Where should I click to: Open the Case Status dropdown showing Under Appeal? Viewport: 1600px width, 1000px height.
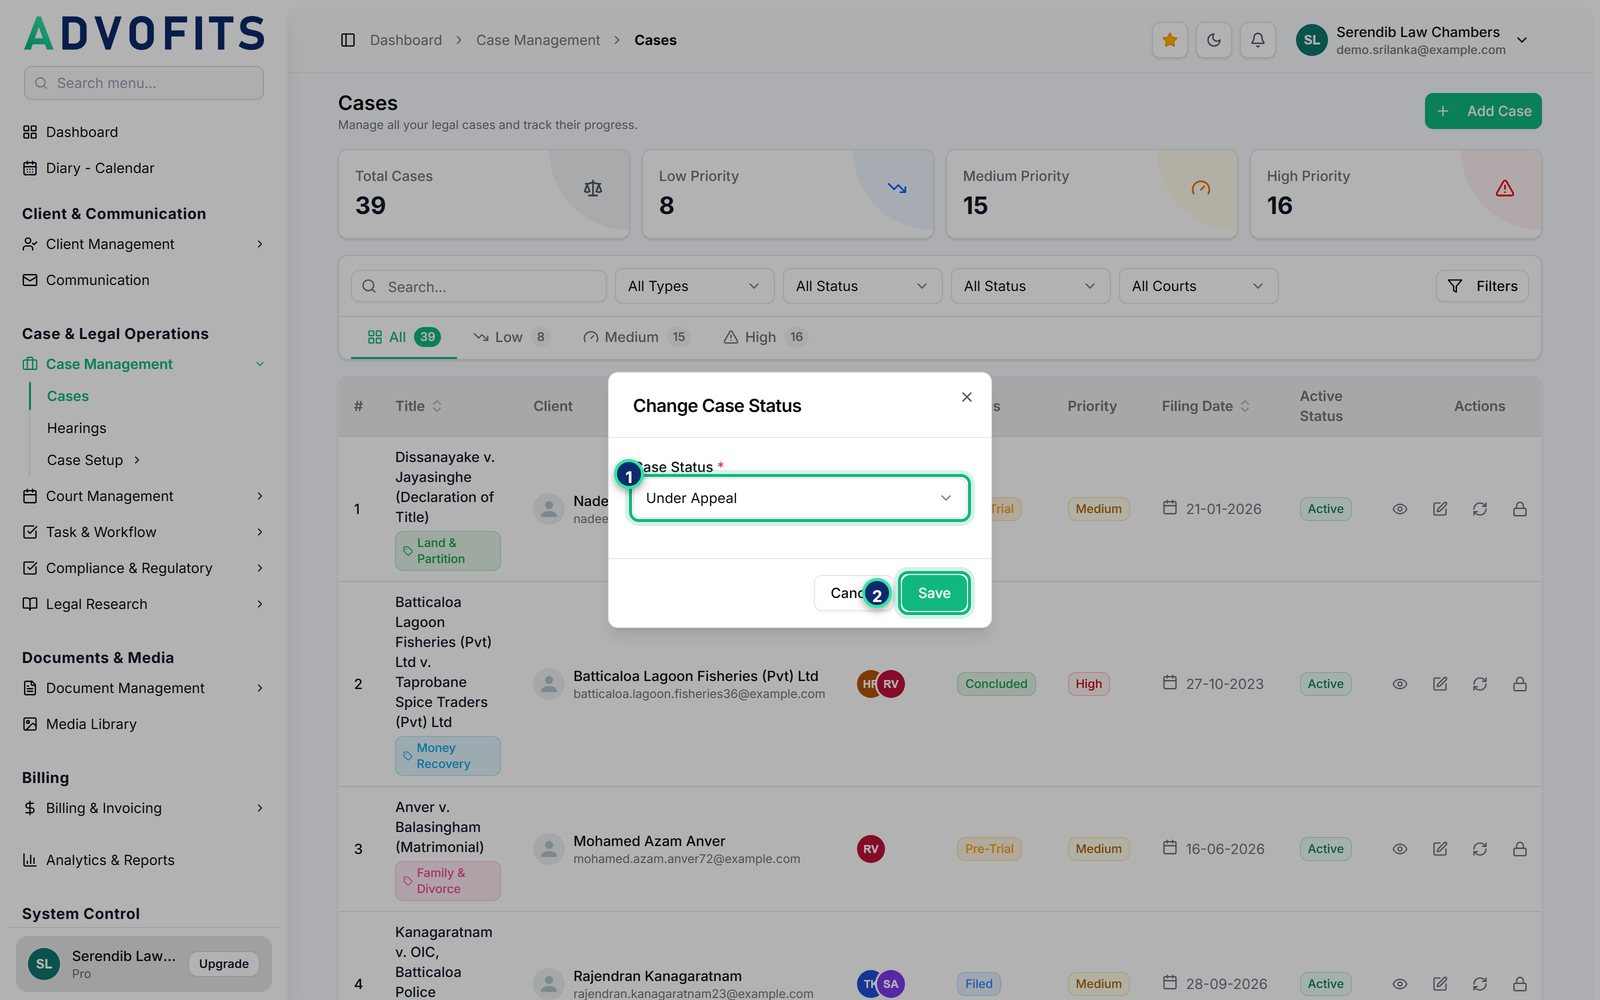point(799,498)
